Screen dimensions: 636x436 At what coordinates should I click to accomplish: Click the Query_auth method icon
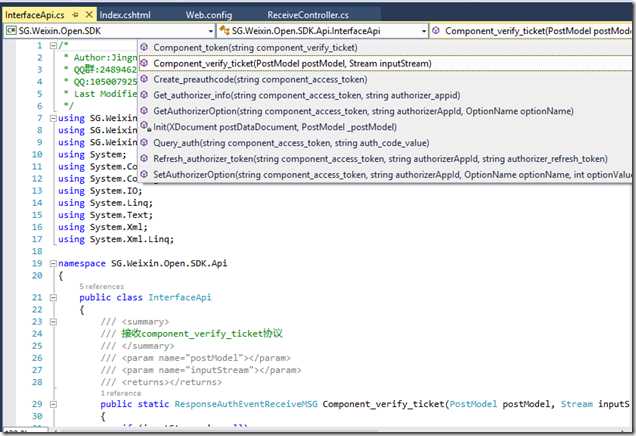click(x=144, y=142)
